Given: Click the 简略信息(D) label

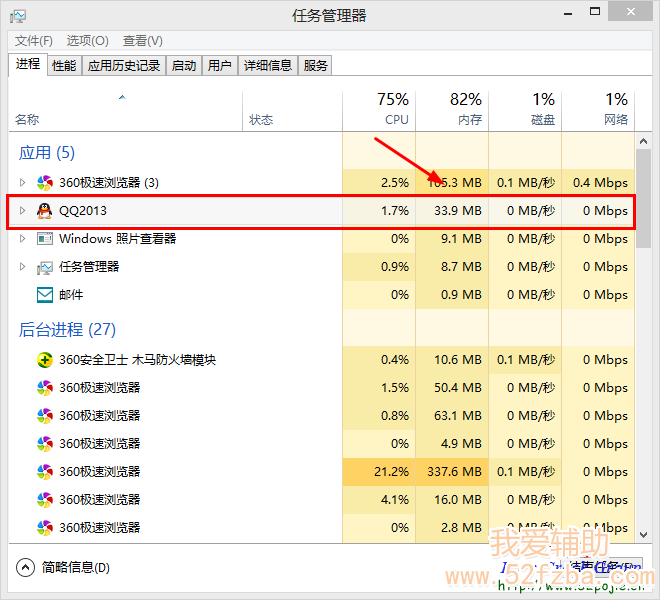Looking at the screenshot, I should click(x=76, y=568).
